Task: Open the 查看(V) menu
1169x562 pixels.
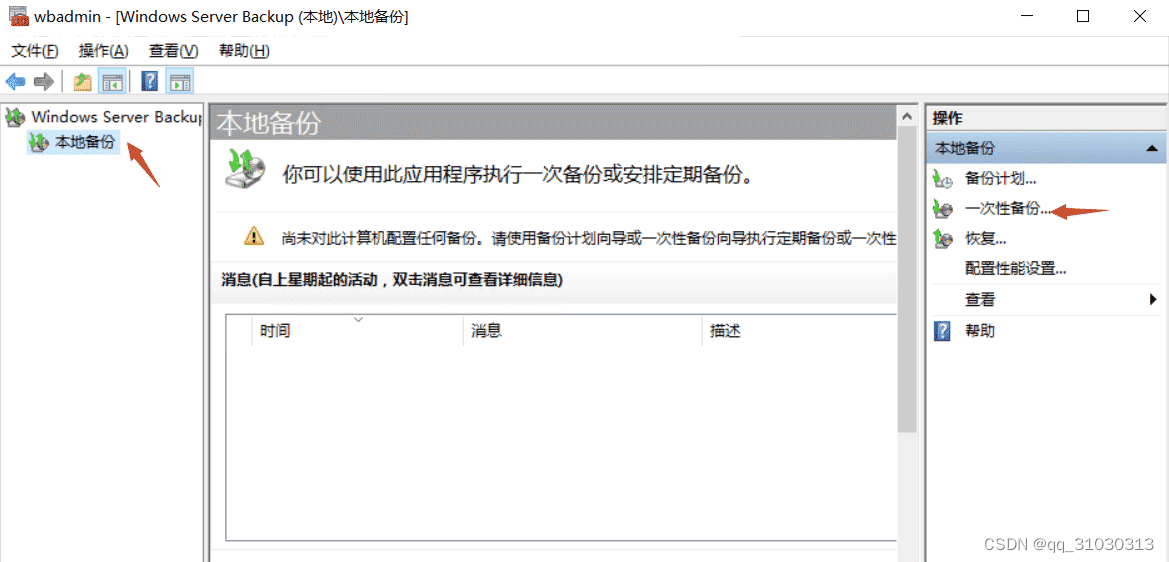Action: [174, 51]
